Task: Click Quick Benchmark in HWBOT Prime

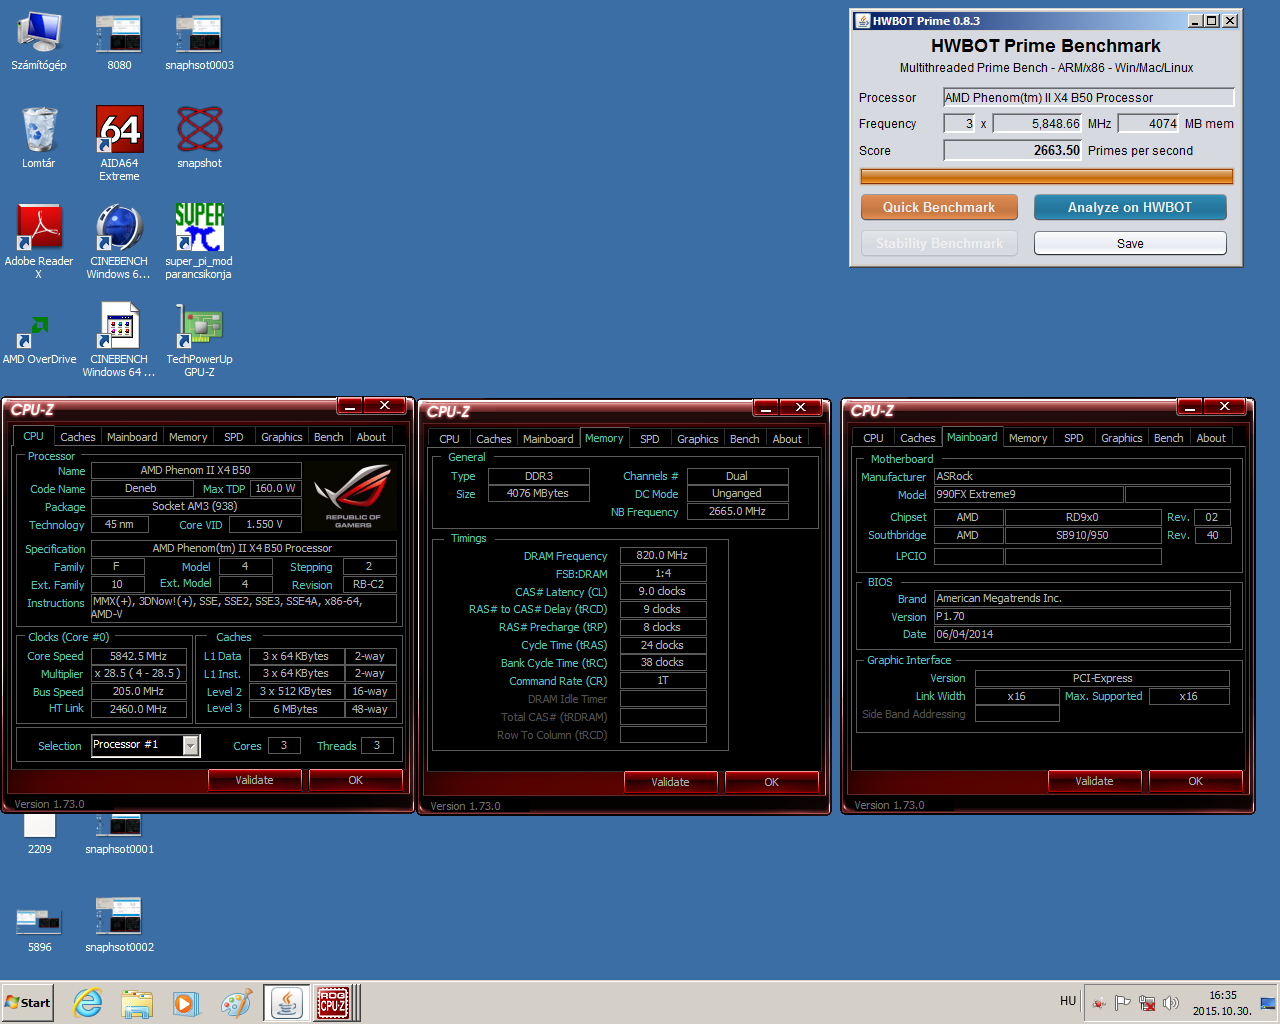Action: tap(939, 207)
